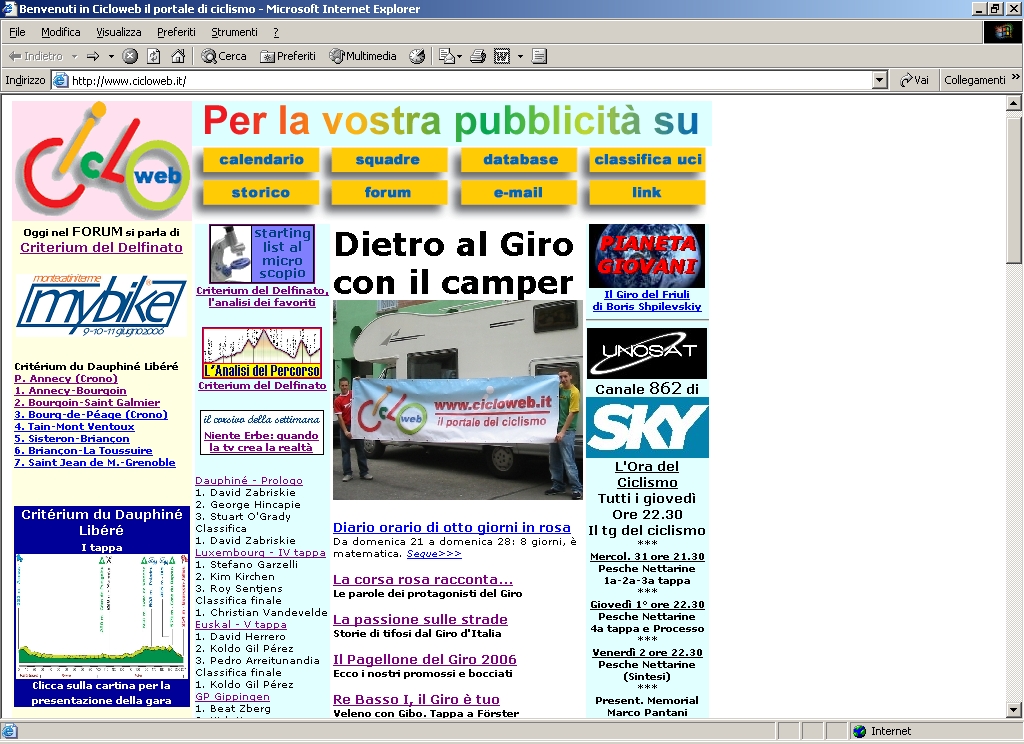Image resolution: width=1024 pixels, height=744 pixels.
Task: Open the File menu
Action: (x=17, y=32)
